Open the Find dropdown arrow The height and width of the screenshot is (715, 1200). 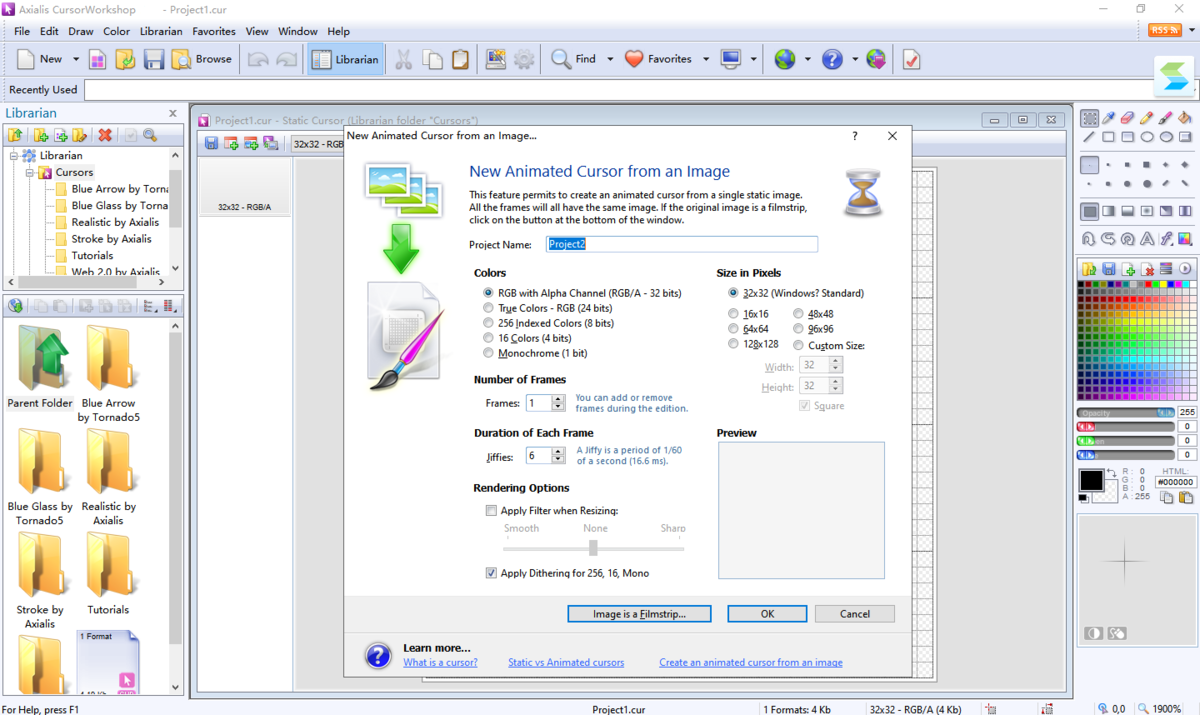[x=608, y=59]
